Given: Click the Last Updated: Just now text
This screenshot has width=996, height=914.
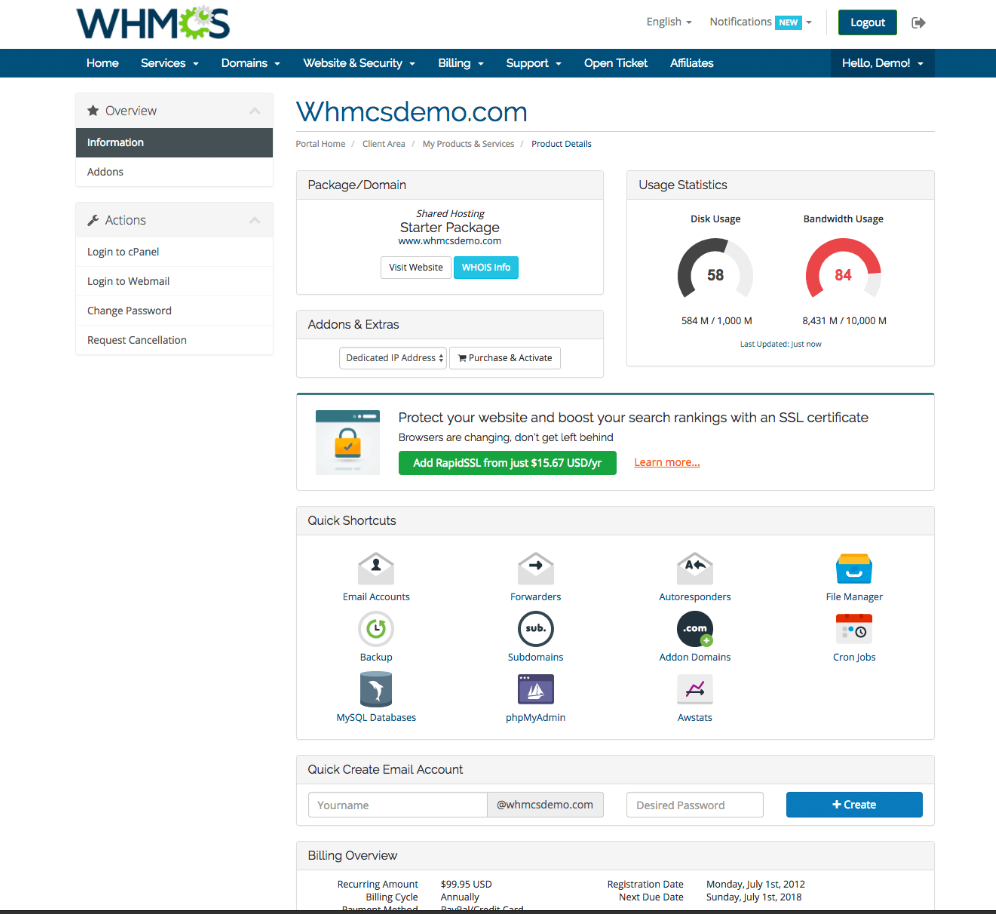Looking at the screenshot, I should [781, 344].
